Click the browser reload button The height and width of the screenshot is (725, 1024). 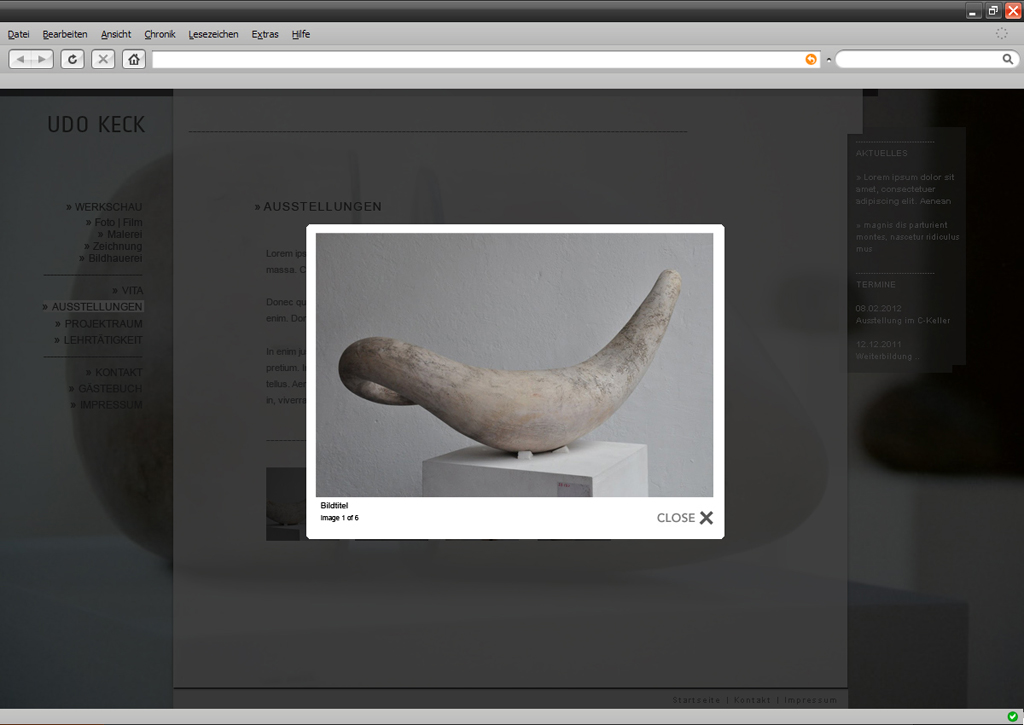pyautogui.click(x=72, y=59)
